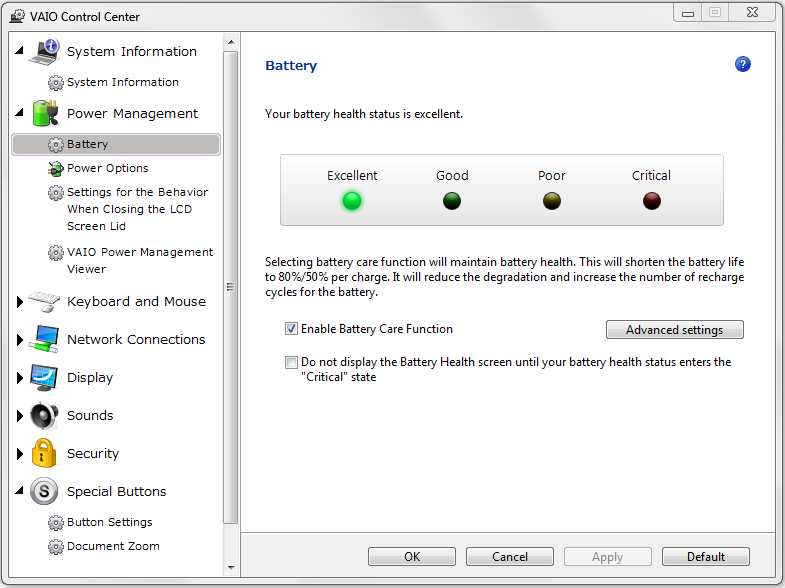Close the VAIO Control Center window
The image size is (785, 588).
tap(752, 13)
